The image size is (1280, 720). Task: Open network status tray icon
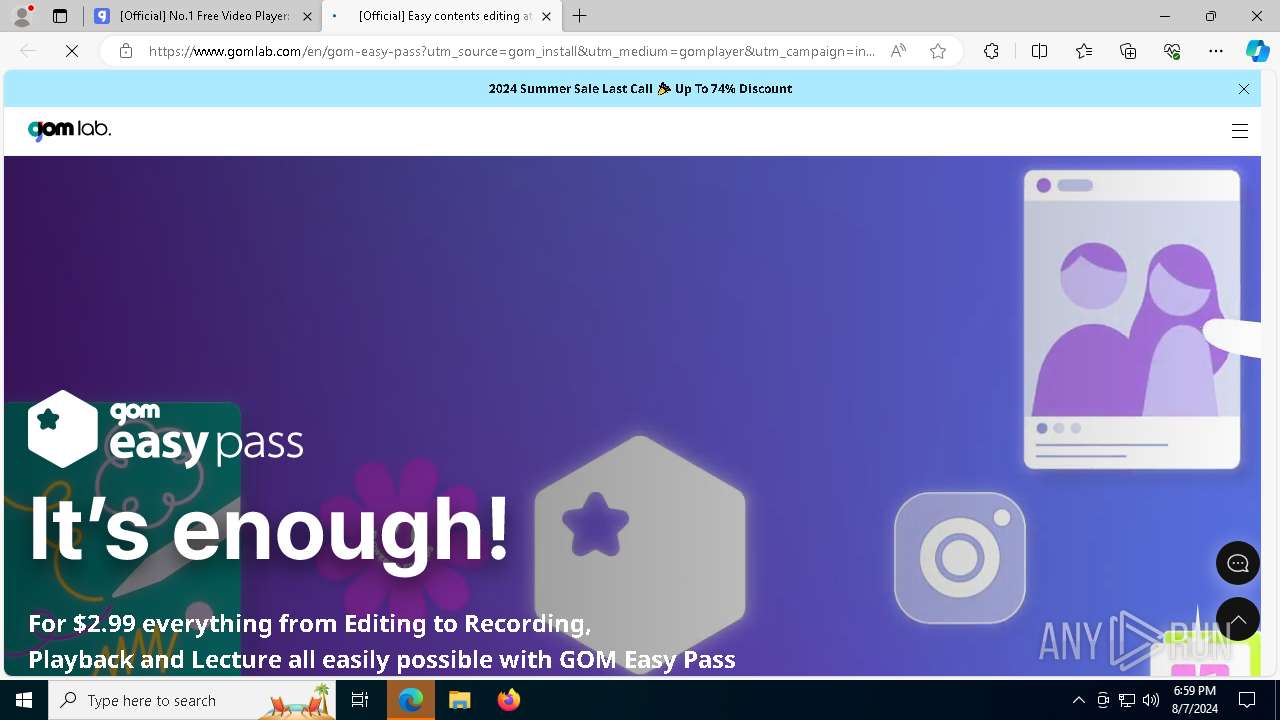point(1127,700)
